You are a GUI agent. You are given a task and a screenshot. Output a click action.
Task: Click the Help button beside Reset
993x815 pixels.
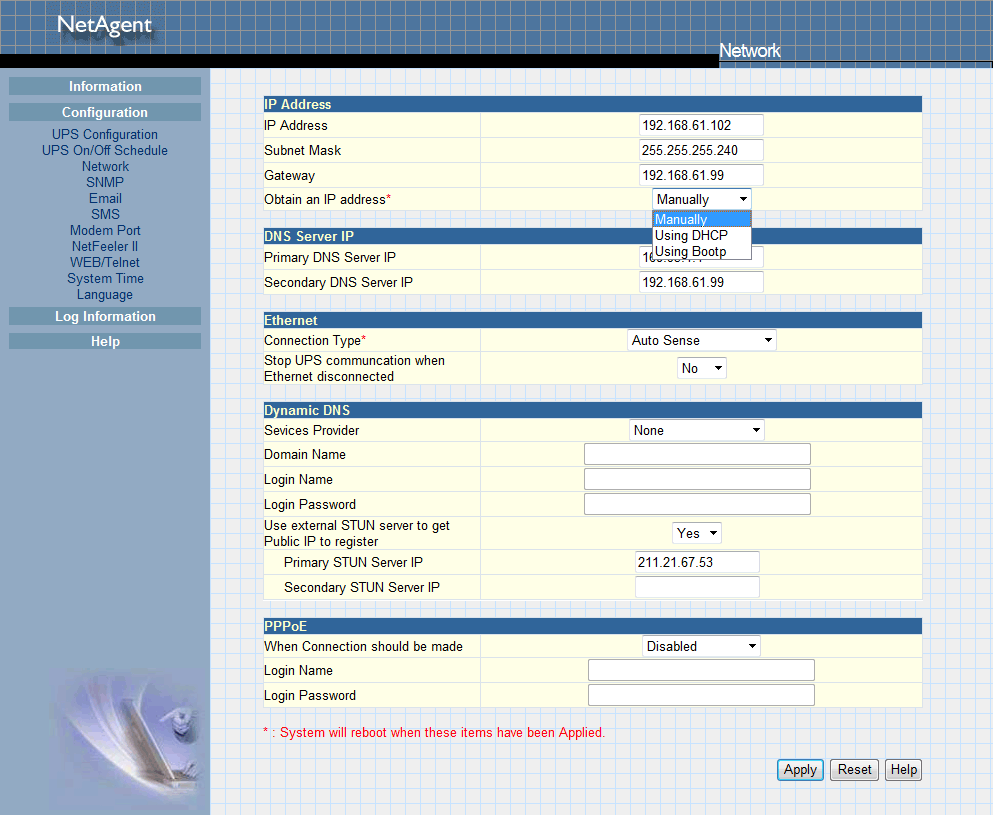tap(904, 770)
